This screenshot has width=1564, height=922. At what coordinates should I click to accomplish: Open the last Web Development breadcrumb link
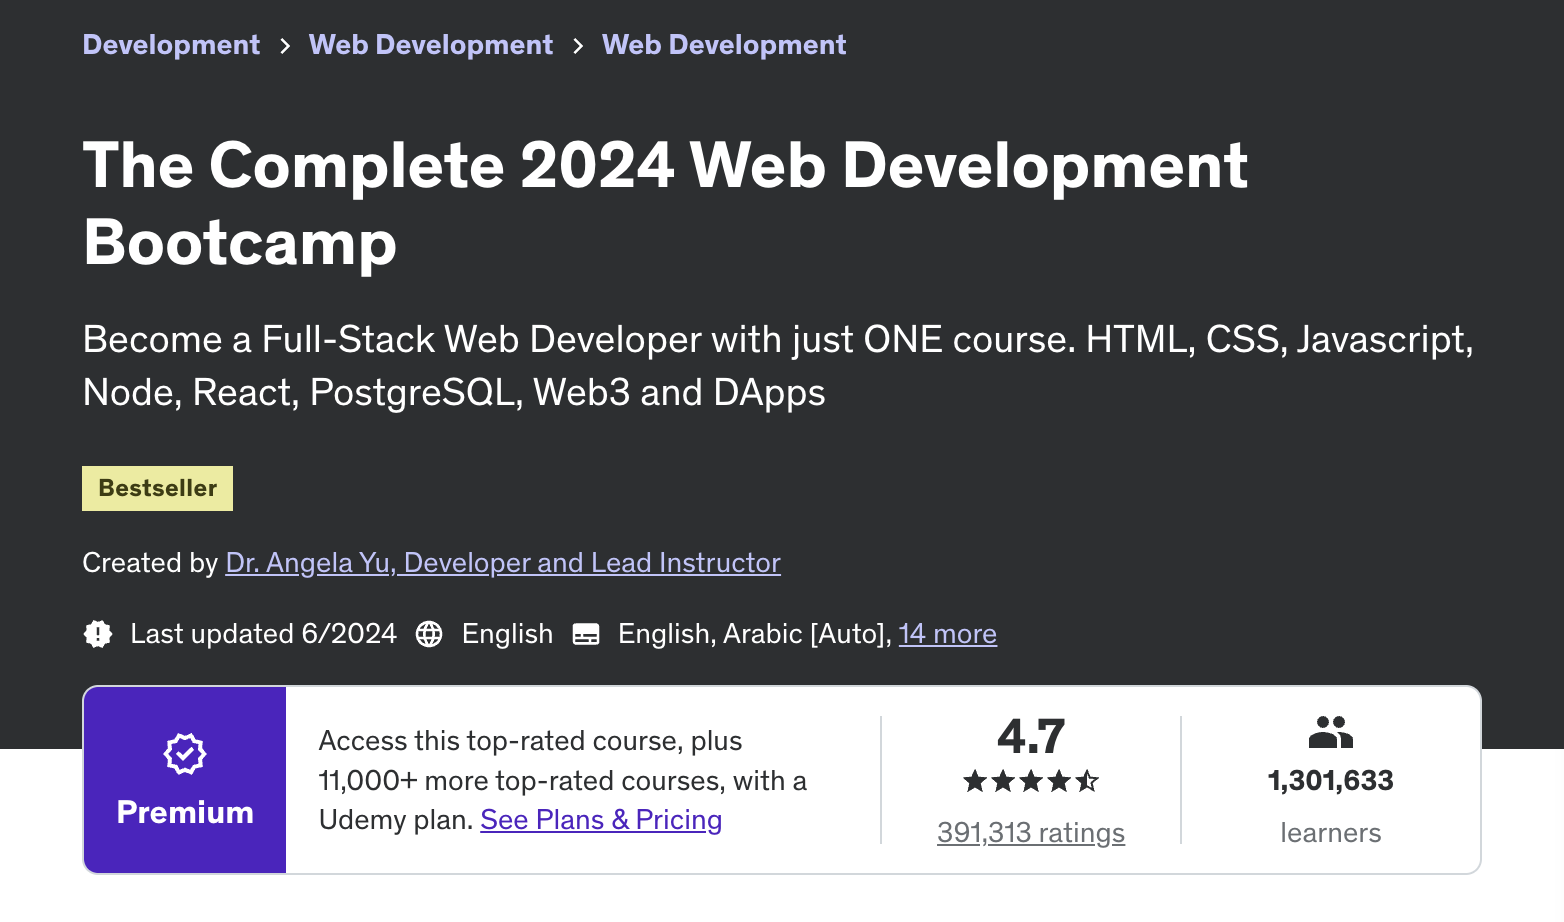pyautogui.click(x=724, y=45)
